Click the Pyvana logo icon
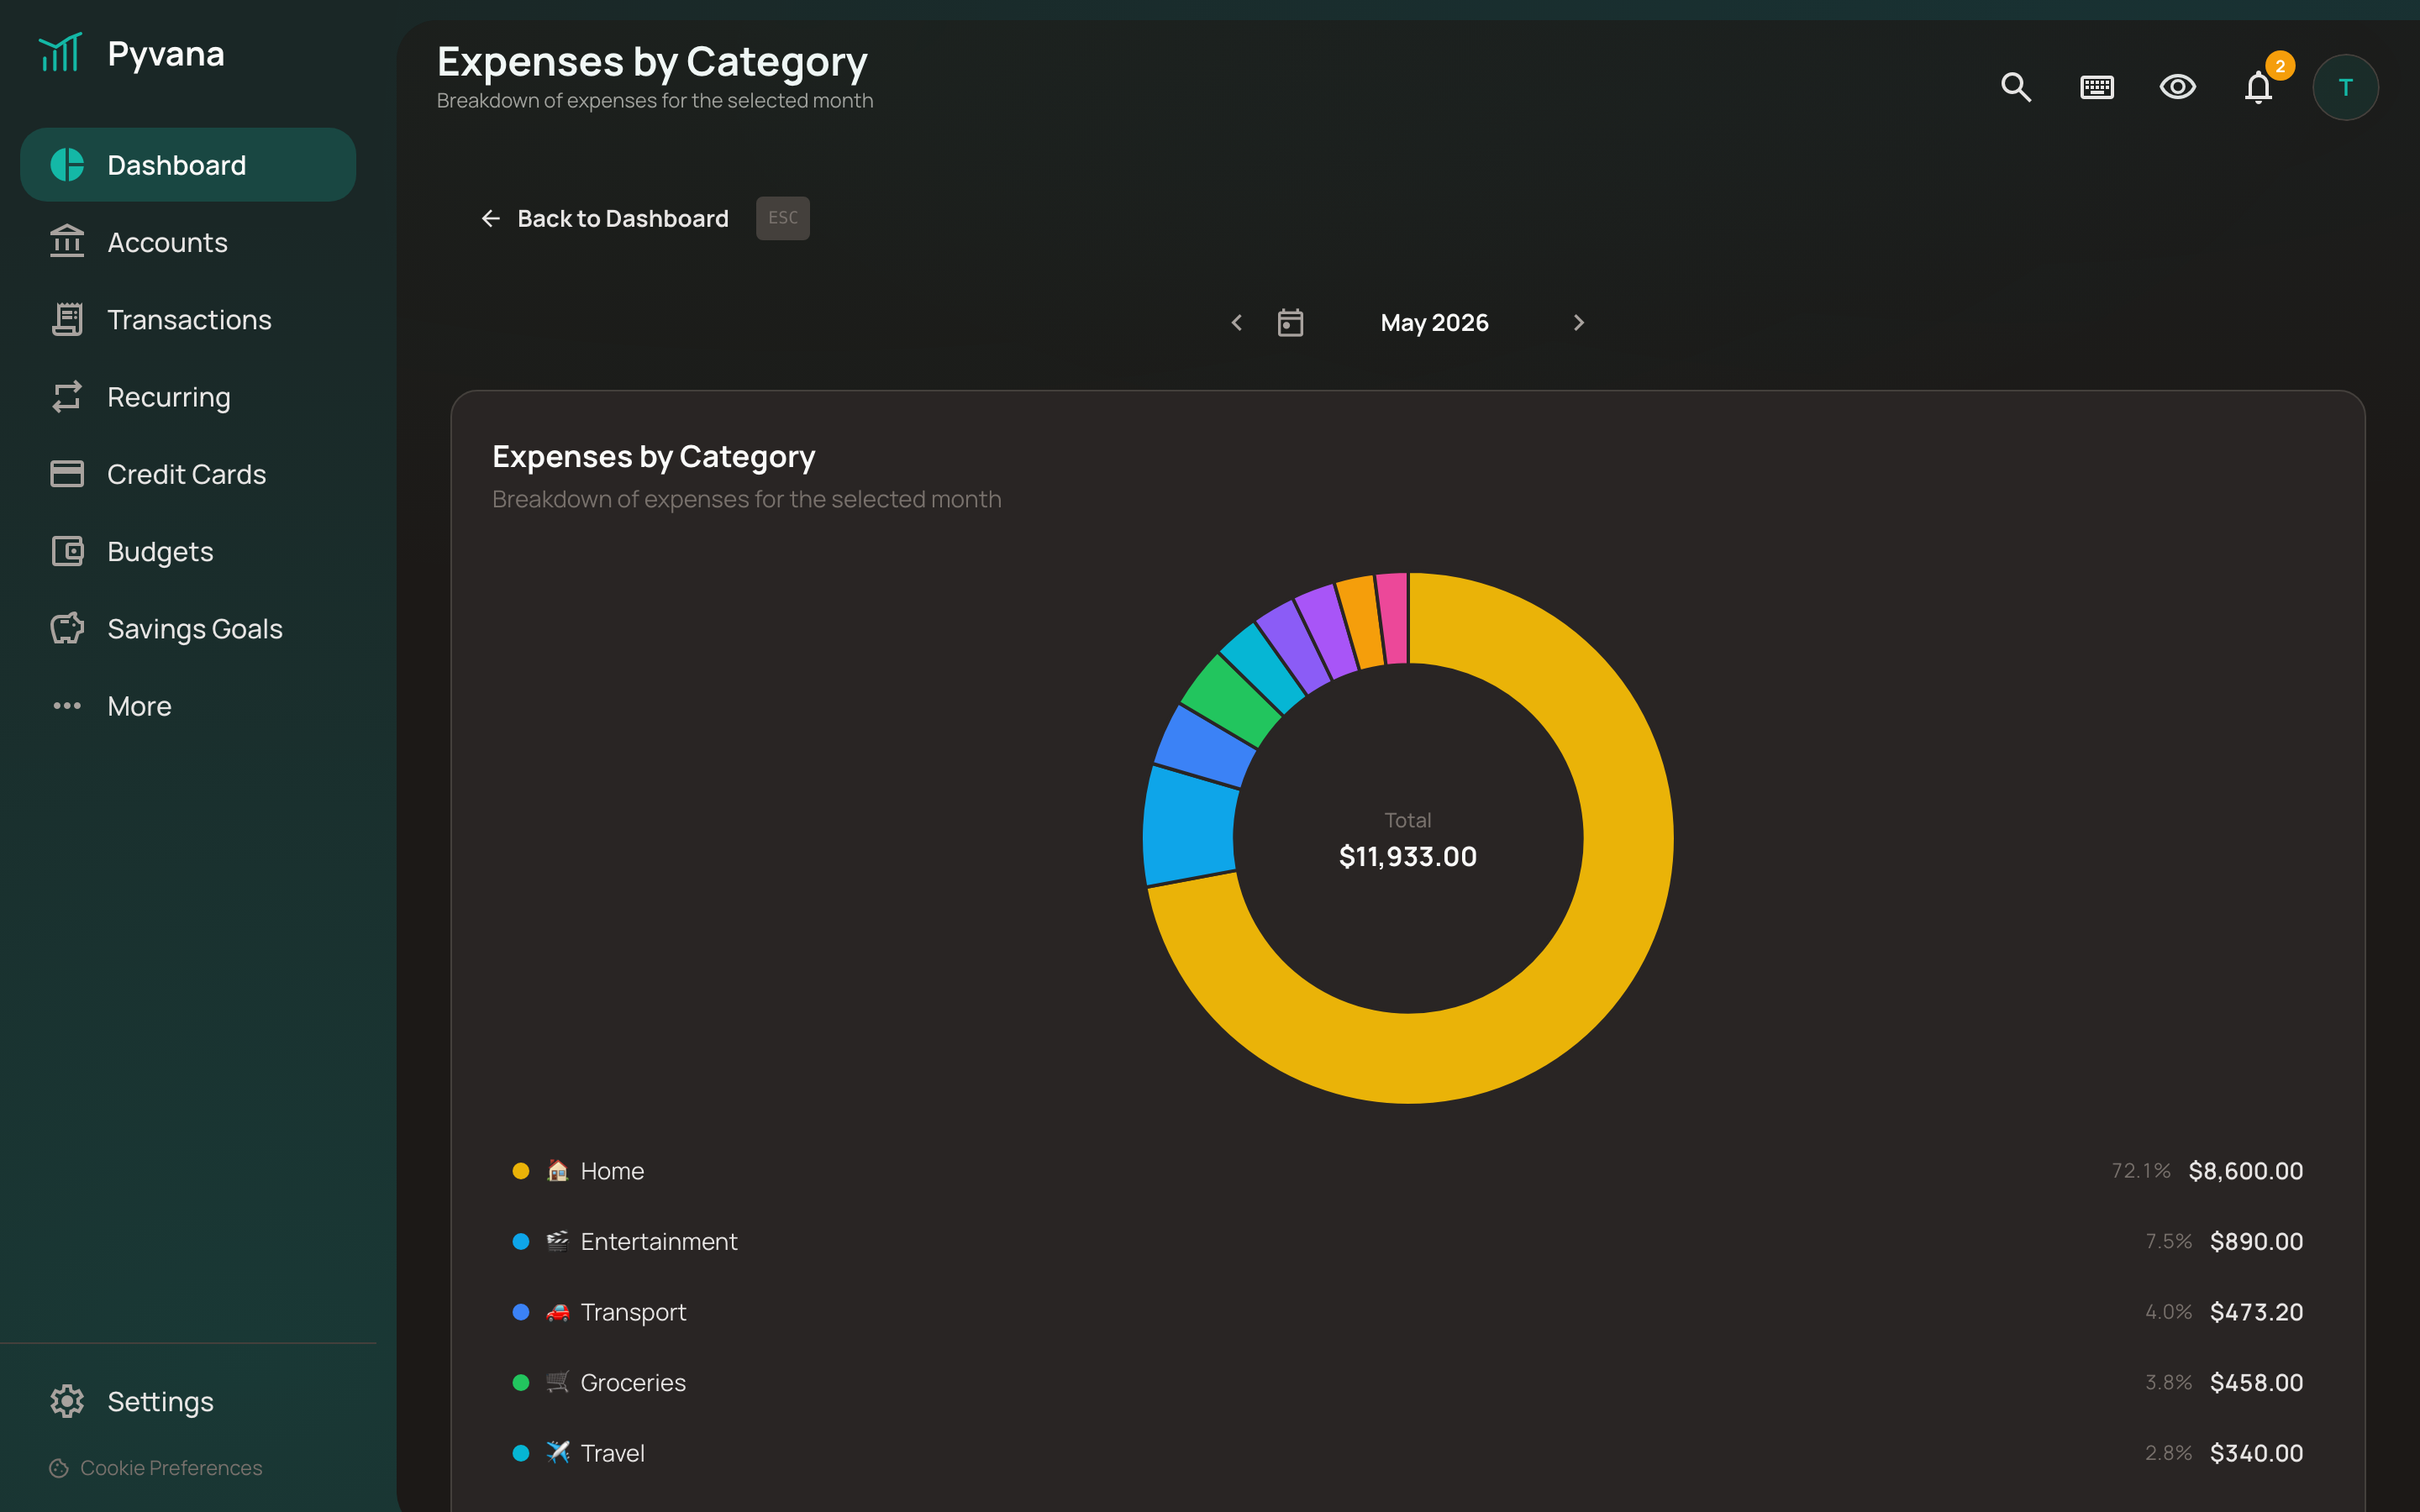 coord(60,53)
